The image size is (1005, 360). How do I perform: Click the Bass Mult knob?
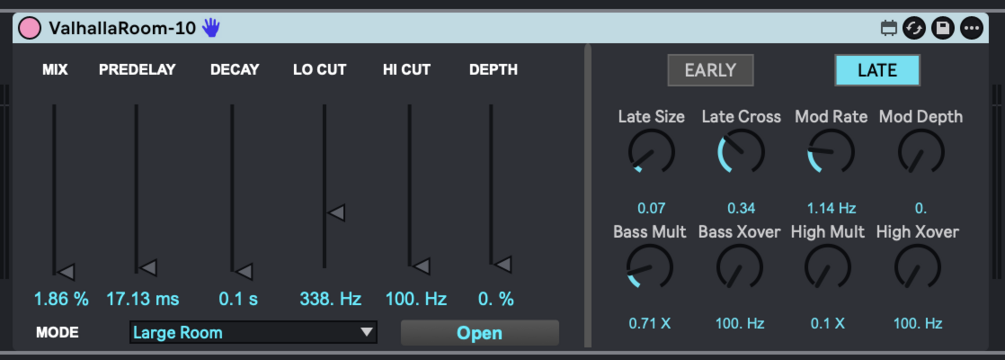[x=649, y=266]
